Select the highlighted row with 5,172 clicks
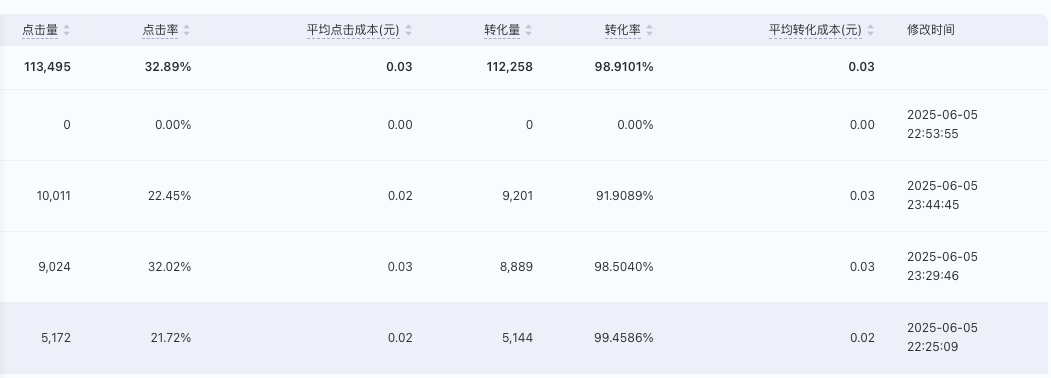Screen dimensions: 1051x378 click(x=524, y=338)
